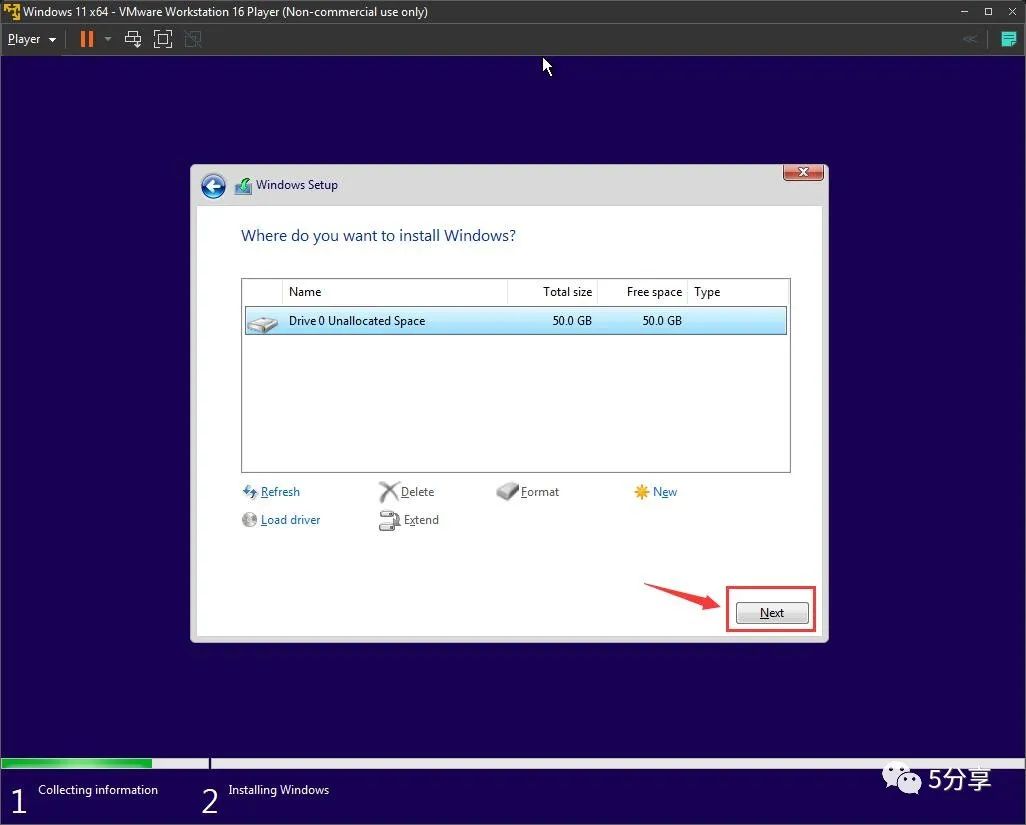1026x825 pixels.
Task: Click the 50.0 GB free space cell
Action: (x=662, y=321)
